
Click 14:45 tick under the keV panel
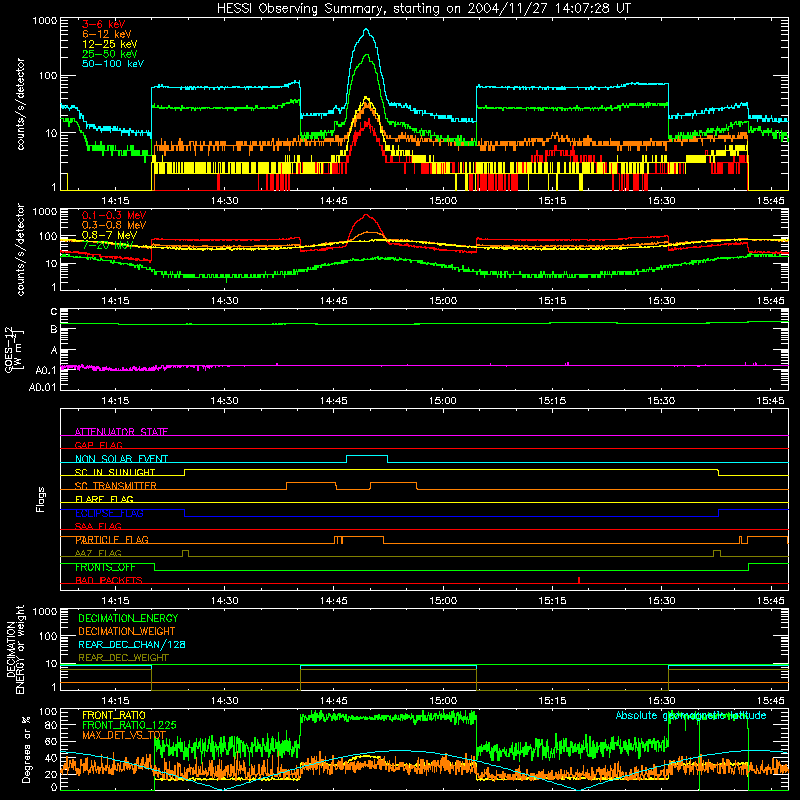(x=334, y=201)
